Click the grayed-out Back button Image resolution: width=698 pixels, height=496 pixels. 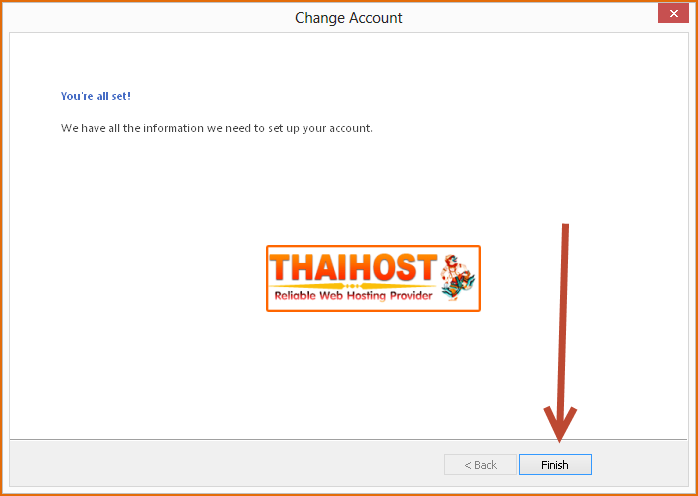click(x=480, y=465)
